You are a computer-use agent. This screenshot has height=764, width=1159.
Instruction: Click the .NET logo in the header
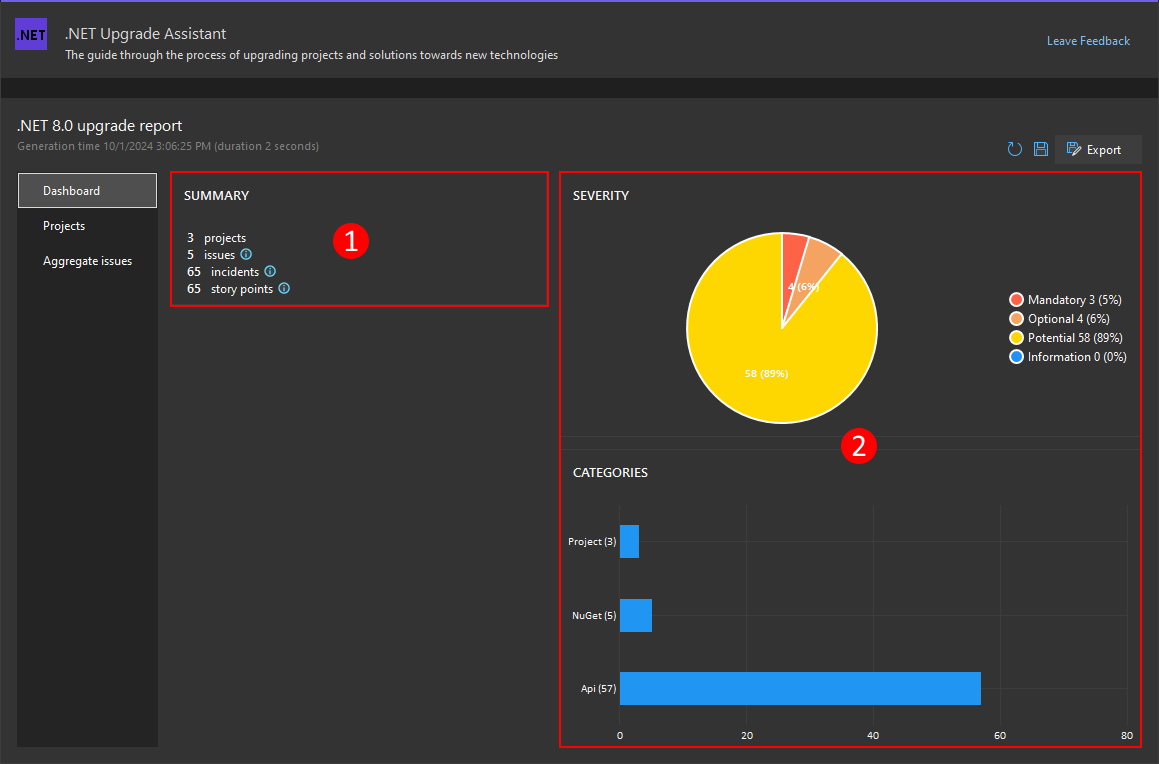tap(31, 33)
